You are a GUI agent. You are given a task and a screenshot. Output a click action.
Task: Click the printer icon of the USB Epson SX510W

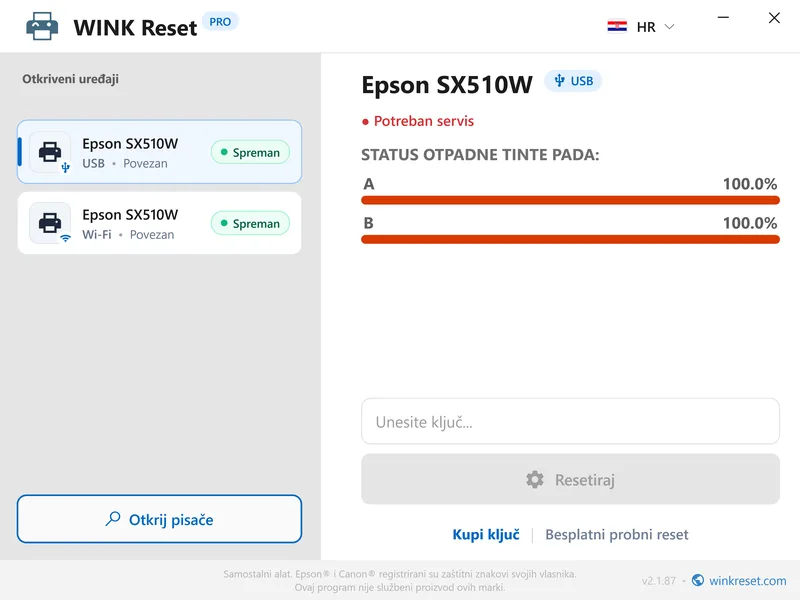[x=50, y=152]
